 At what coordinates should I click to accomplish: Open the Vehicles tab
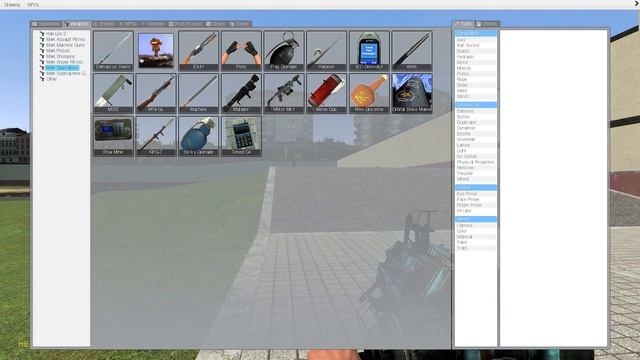point(153,24)
